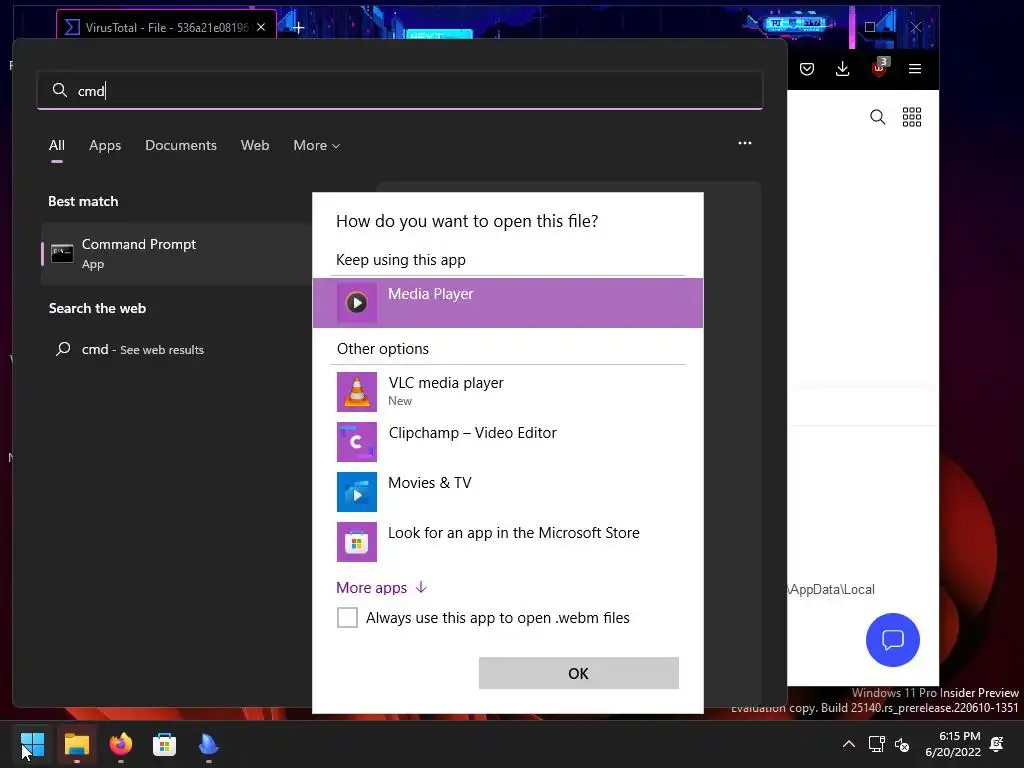Open Windows Start button

[32, 744]
